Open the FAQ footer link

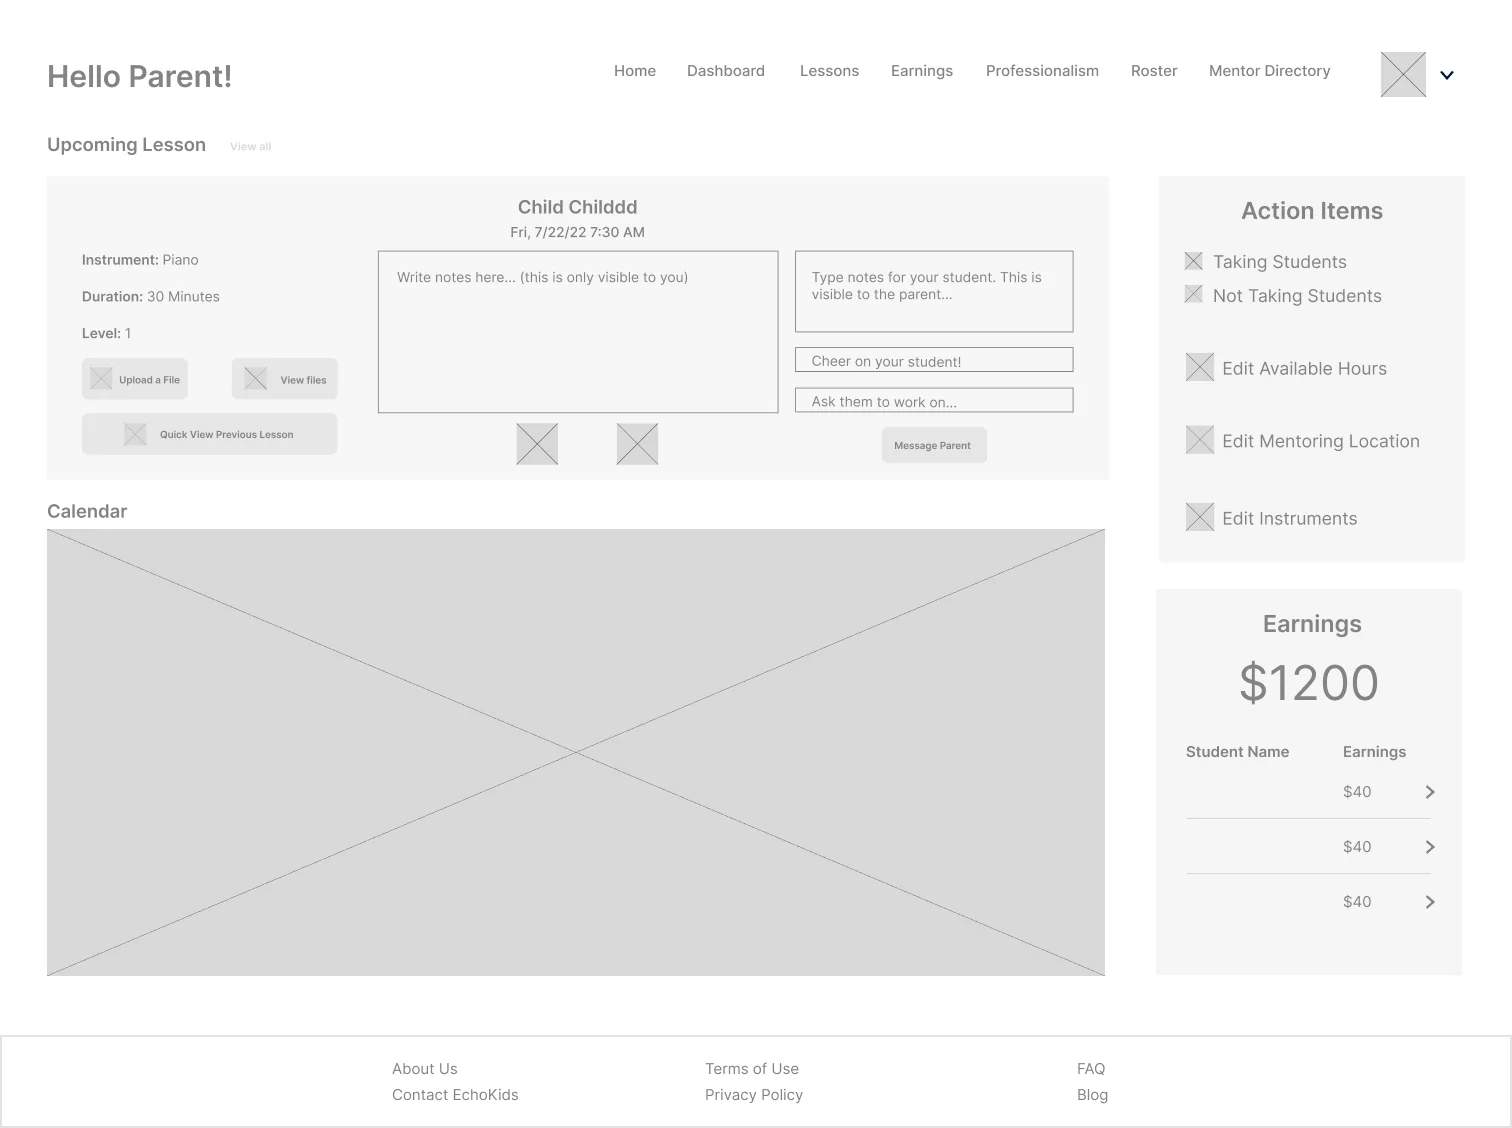1091,1069
